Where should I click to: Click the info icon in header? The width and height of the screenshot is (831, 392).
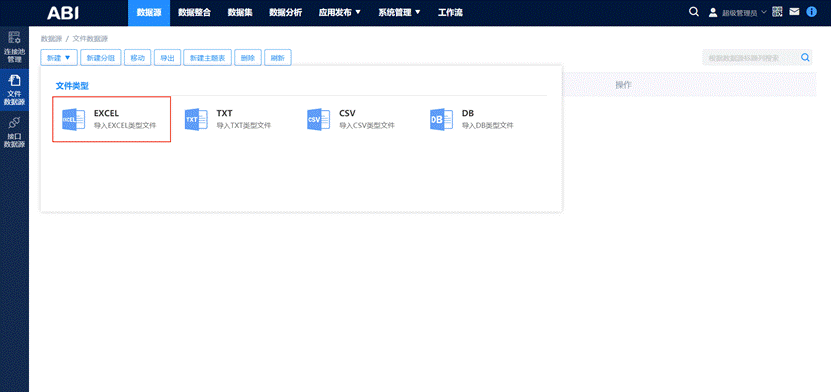tap(811, 12)
